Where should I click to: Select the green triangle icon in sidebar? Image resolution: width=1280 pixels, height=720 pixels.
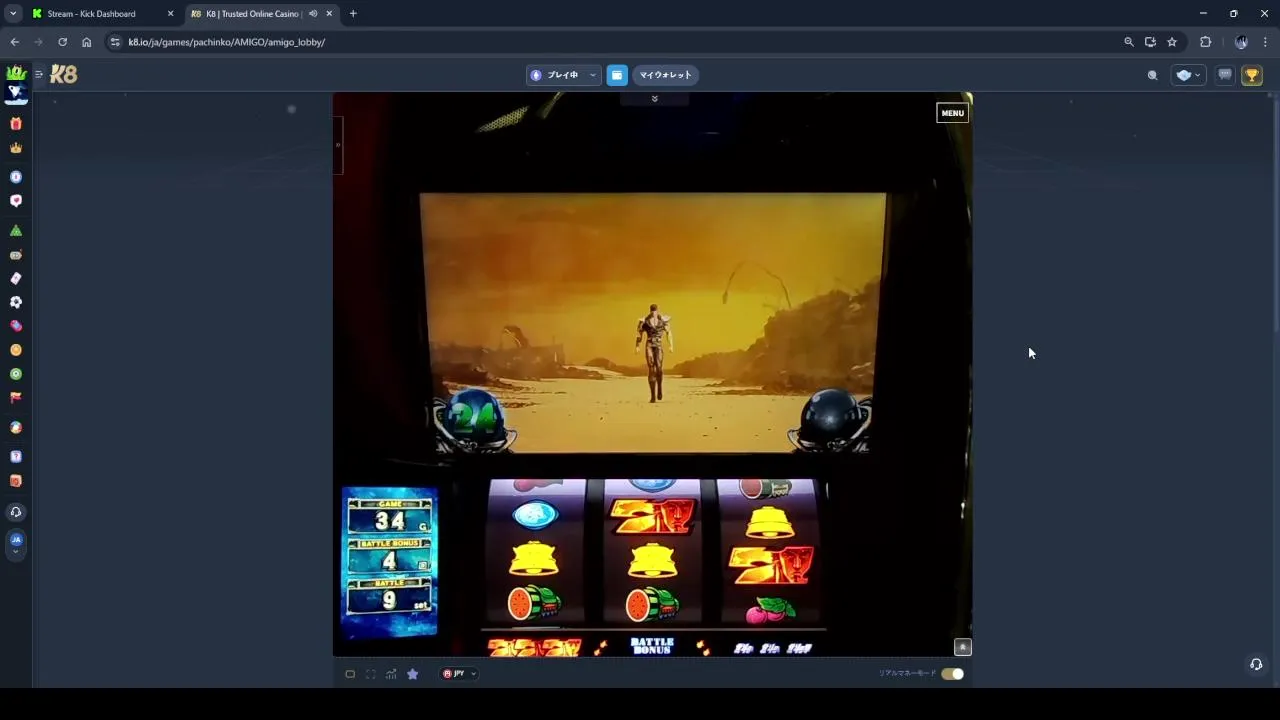15,231
